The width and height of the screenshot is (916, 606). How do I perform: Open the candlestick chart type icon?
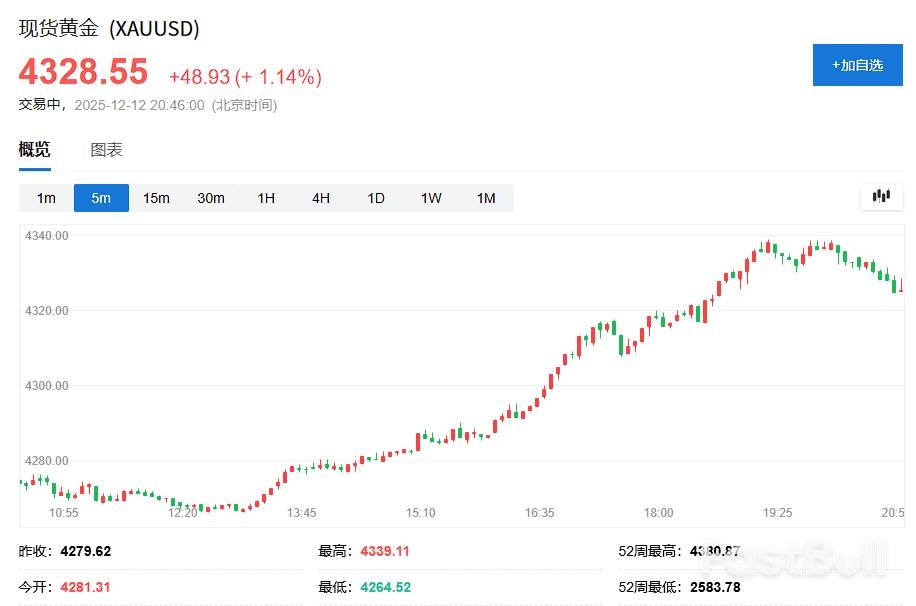(881, 197)
